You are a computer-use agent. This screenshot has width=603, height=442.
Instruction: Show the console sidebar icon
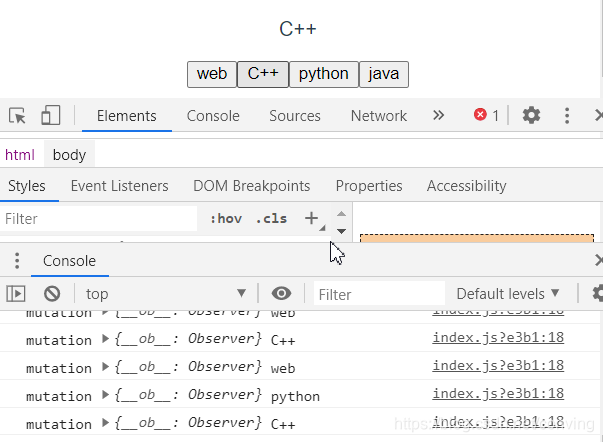click(x=16, y=293)
